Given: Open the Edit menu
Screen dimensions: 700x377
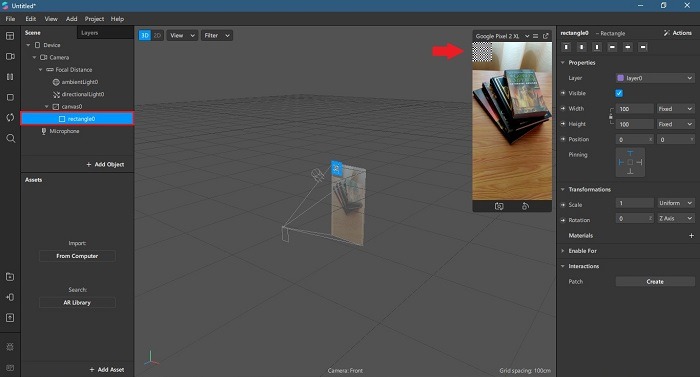Looking at the screenshot, I should click(x=30, y=19).
